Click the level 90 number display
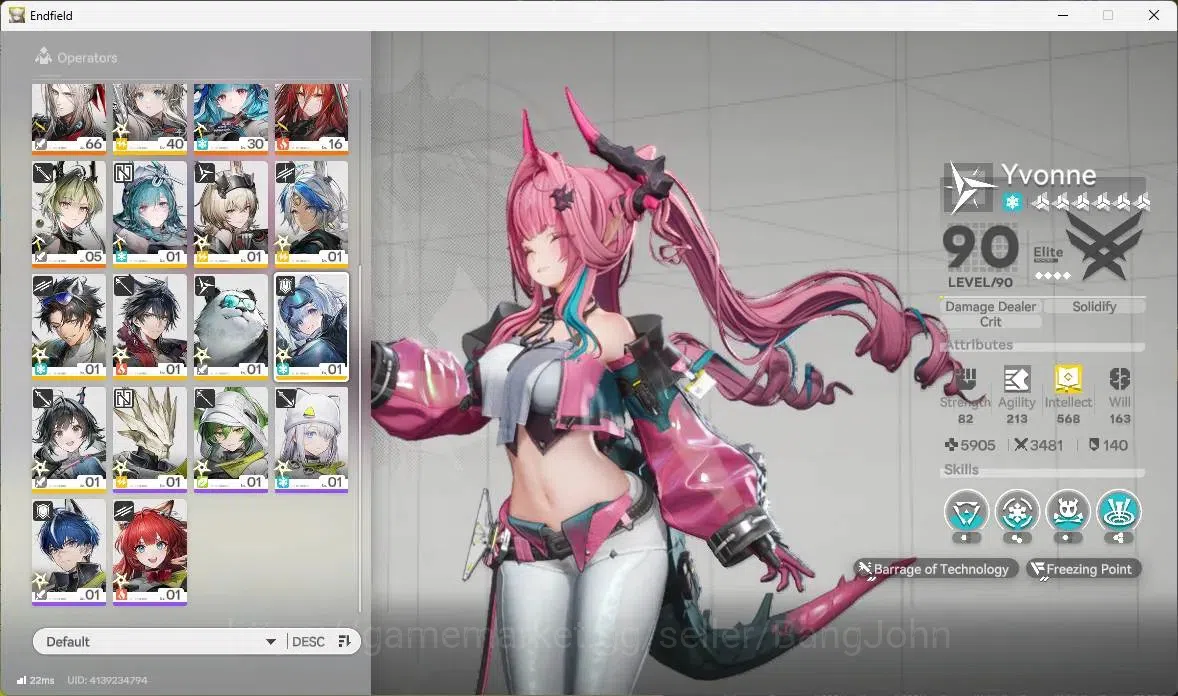This screenshot has height=696, width=1178. click(980, 248)
